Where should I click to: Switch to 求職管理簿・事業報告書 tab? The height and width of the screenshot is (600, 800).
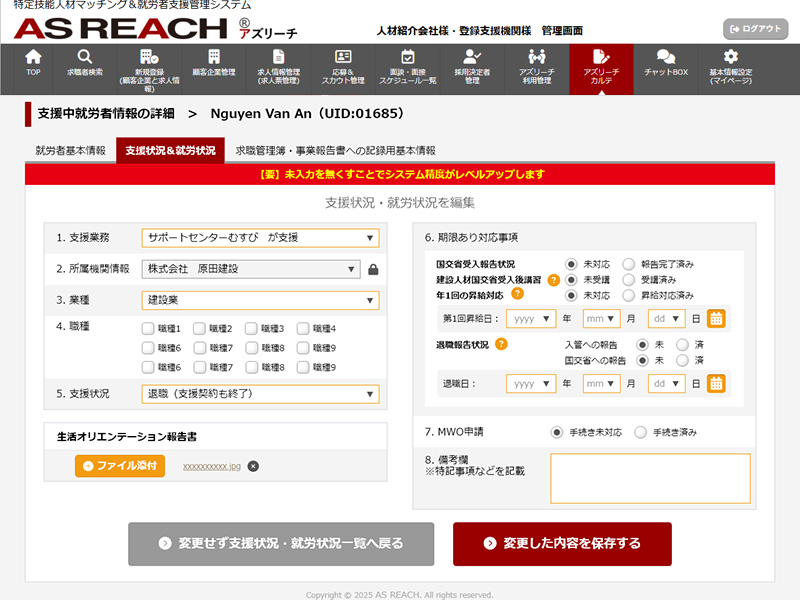[335, 151]
